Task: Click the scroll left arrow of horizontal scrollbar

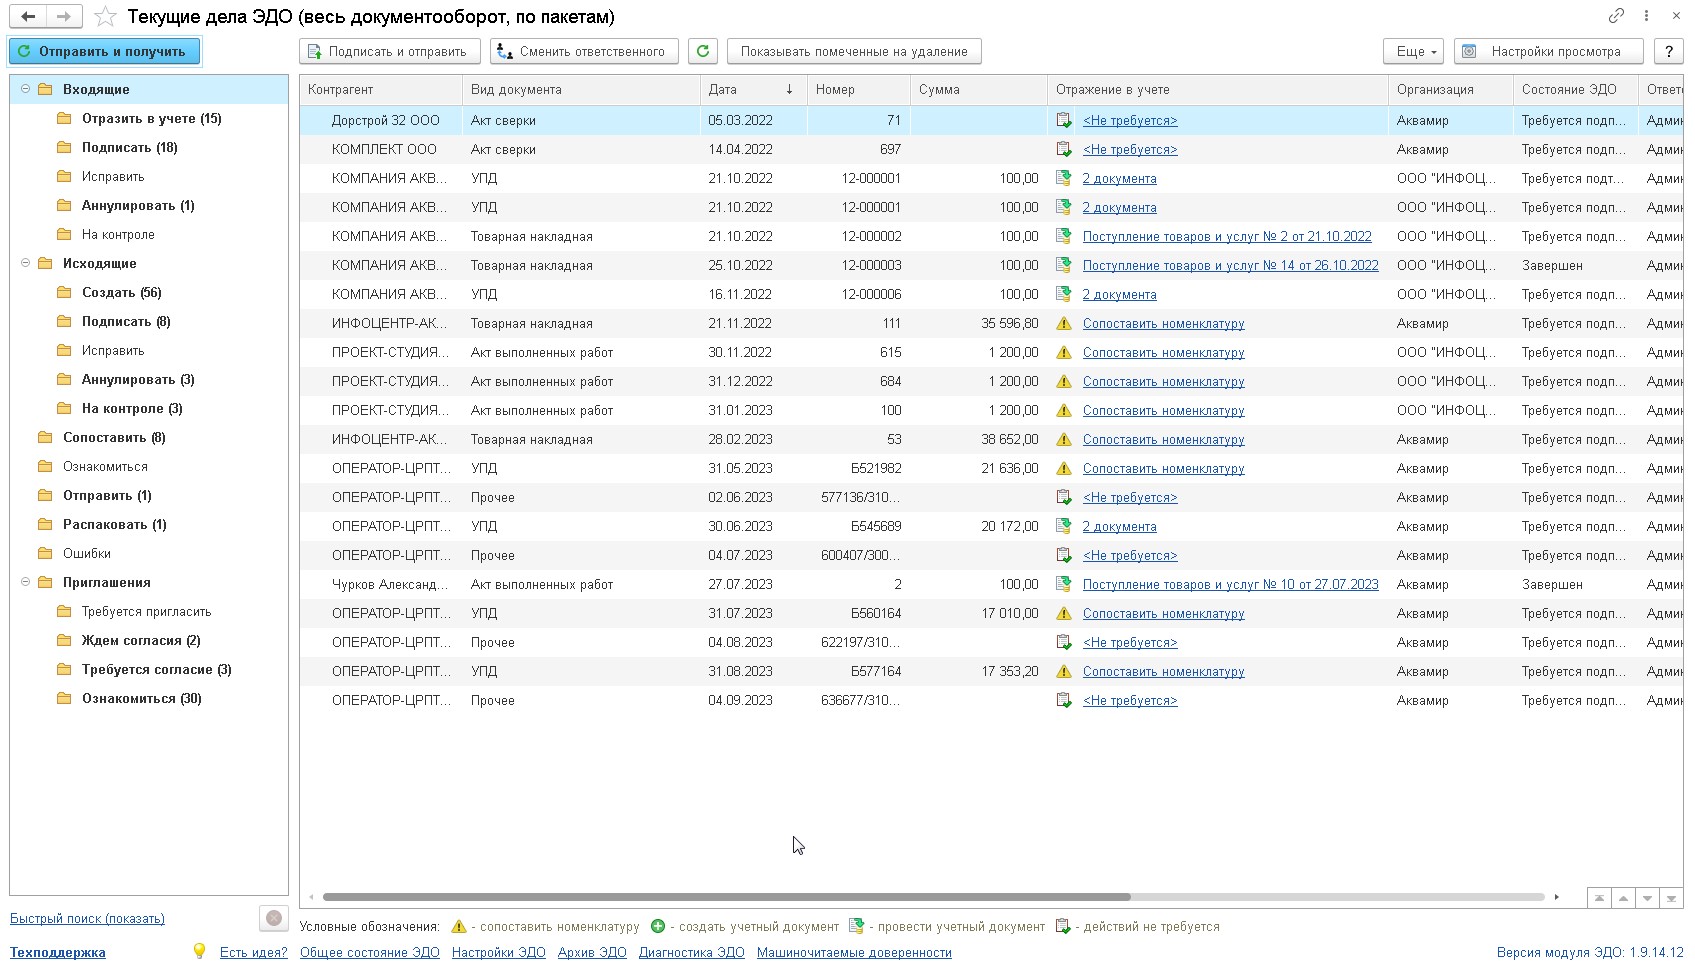Action: (312, 897)
